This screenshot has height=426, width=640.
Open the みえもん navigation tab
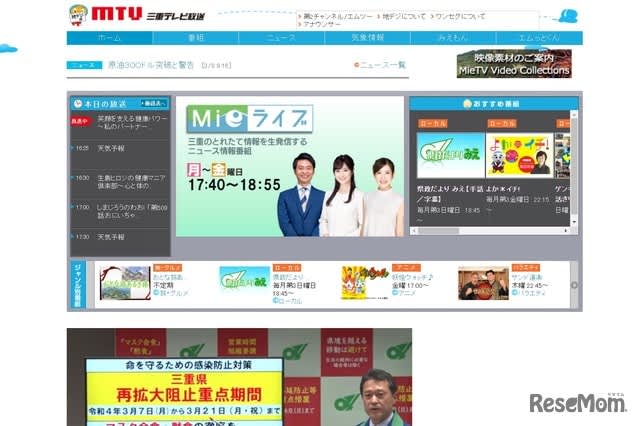(453, 38)
